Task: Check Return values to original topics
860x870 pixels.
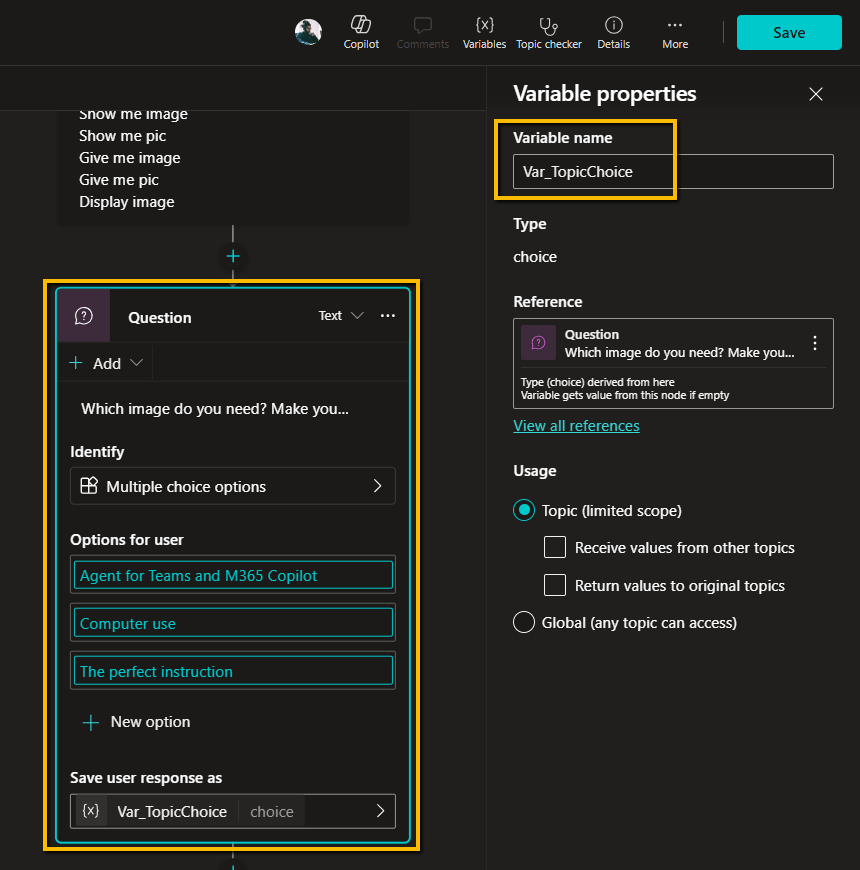Action: pyautogui.click(x=555, y=585)
